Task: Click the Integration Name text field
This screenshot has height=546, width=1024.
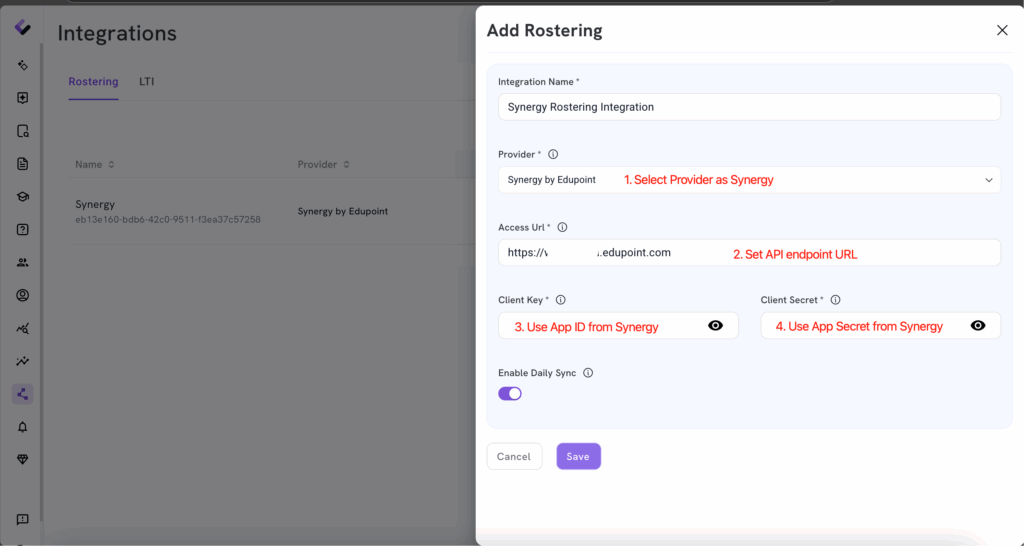Action: point(749,107)
